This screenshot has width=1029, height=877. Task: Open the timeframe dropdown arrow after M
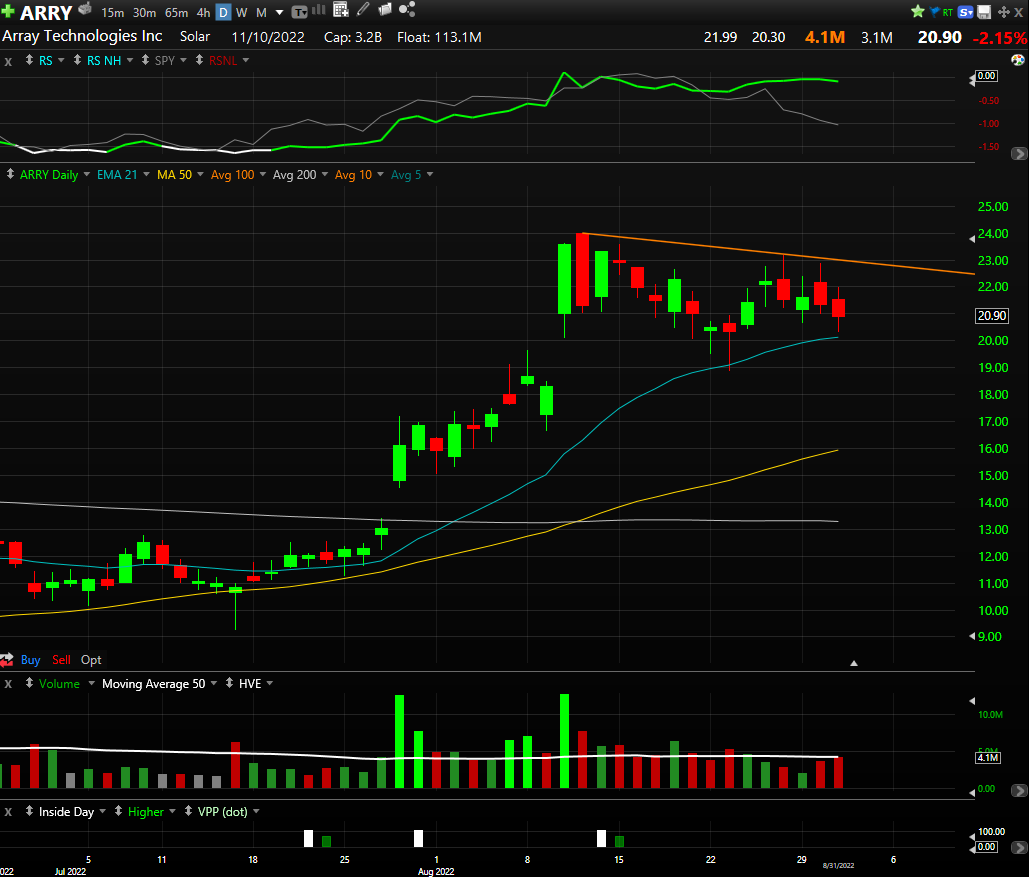(280, 12)
